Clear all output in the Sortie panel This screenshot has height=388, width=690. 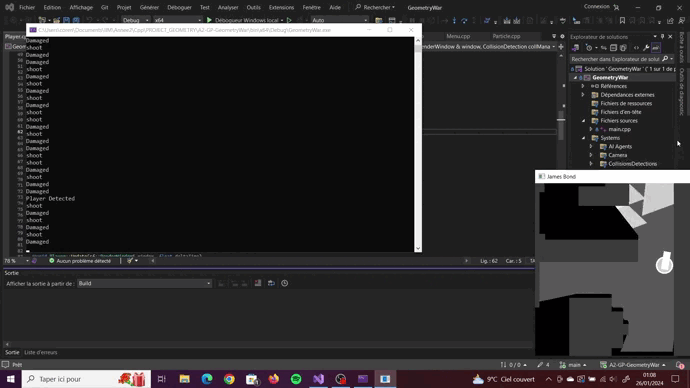pos(258,283)
